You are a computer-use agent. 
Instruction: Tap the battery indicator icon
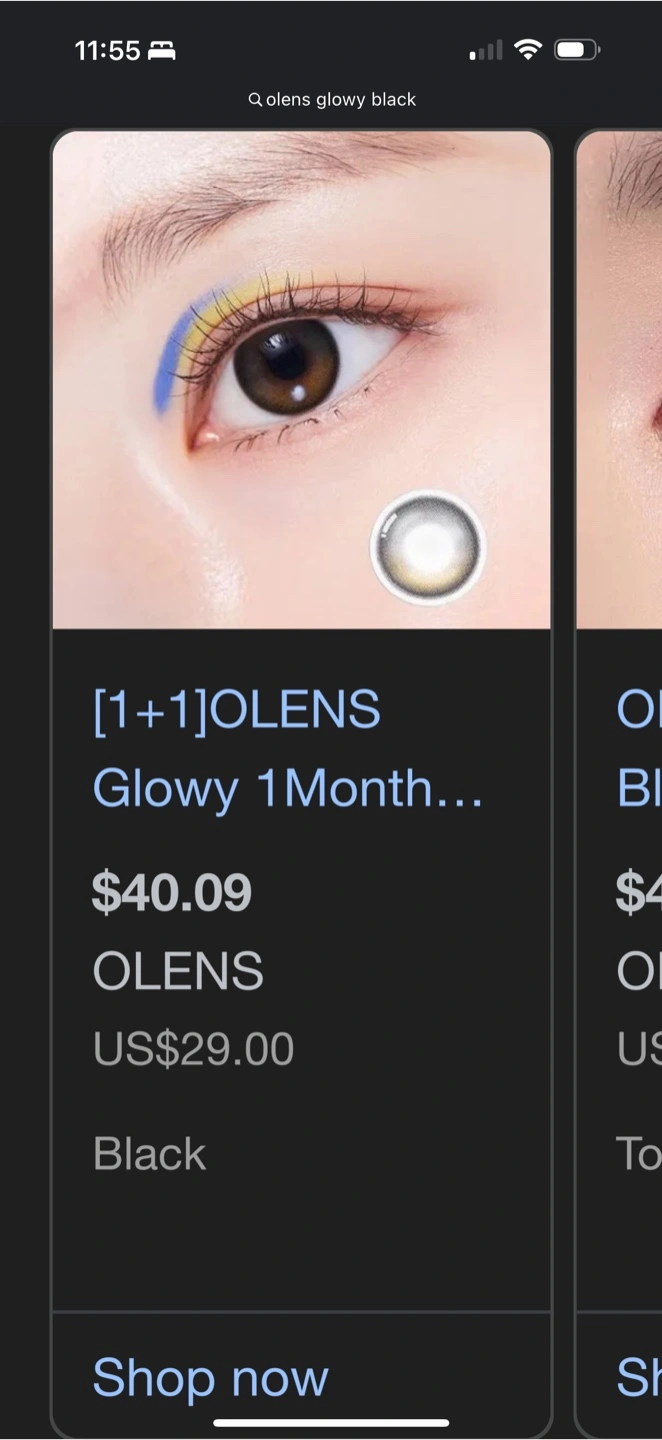(x=577, y=49)
